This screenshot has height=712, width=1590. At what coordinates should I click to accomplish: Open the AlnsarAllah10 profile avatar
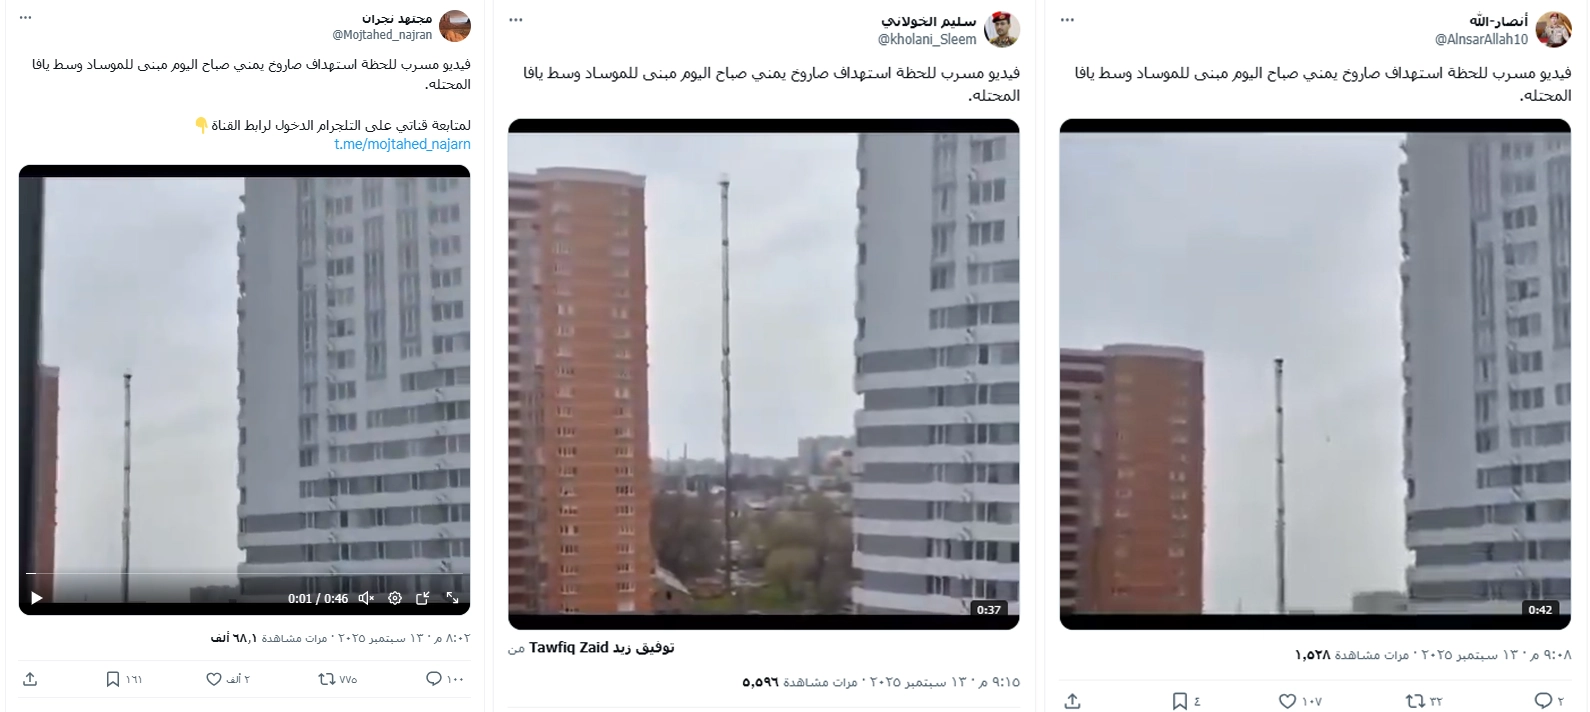[x=1553, y=29]
